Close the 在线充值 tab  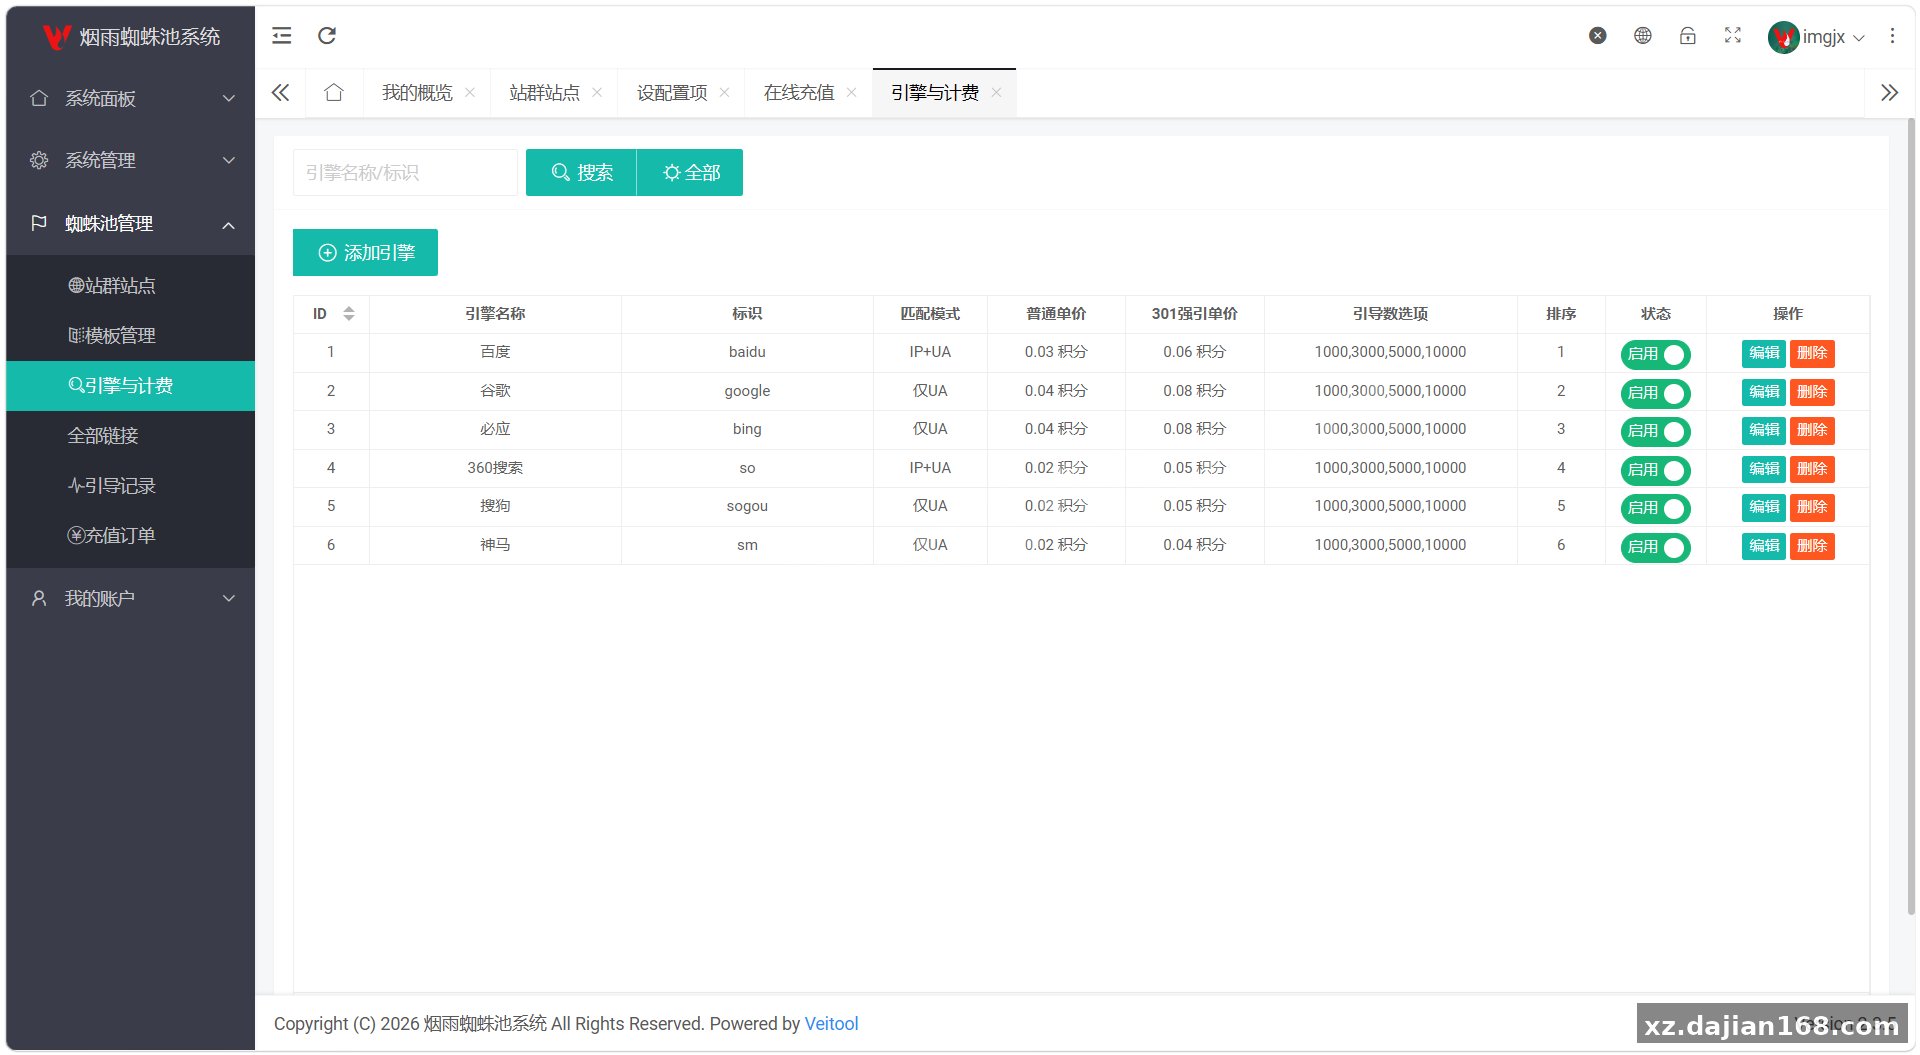[851, 93]
